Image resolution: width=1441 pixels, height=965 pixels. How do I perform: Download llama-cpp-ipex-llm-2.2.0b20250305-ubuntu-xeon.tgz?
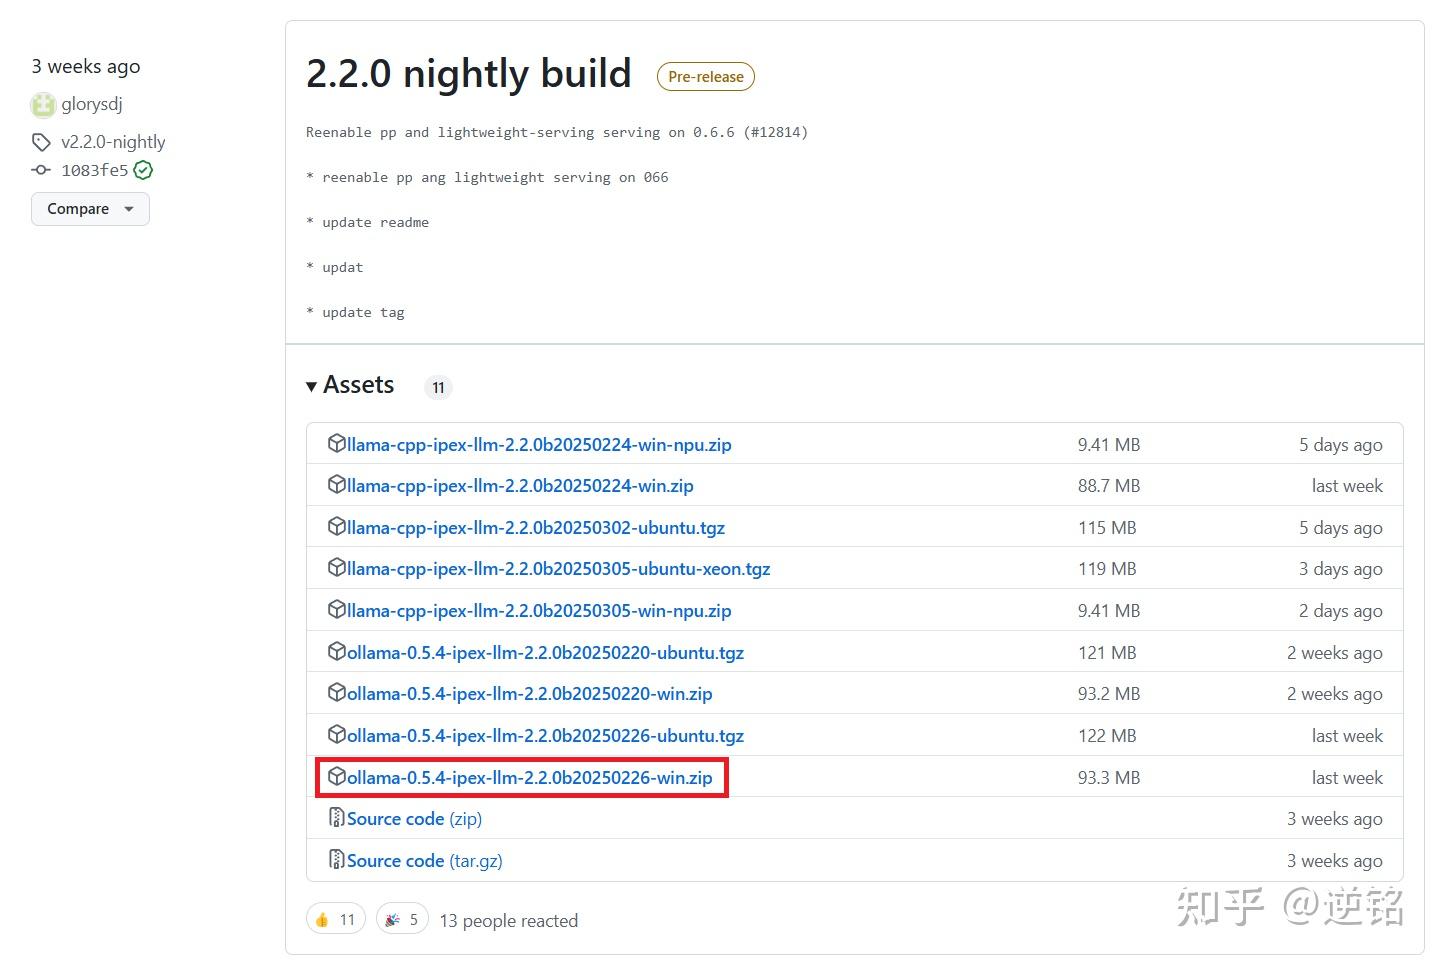[559, 569]
